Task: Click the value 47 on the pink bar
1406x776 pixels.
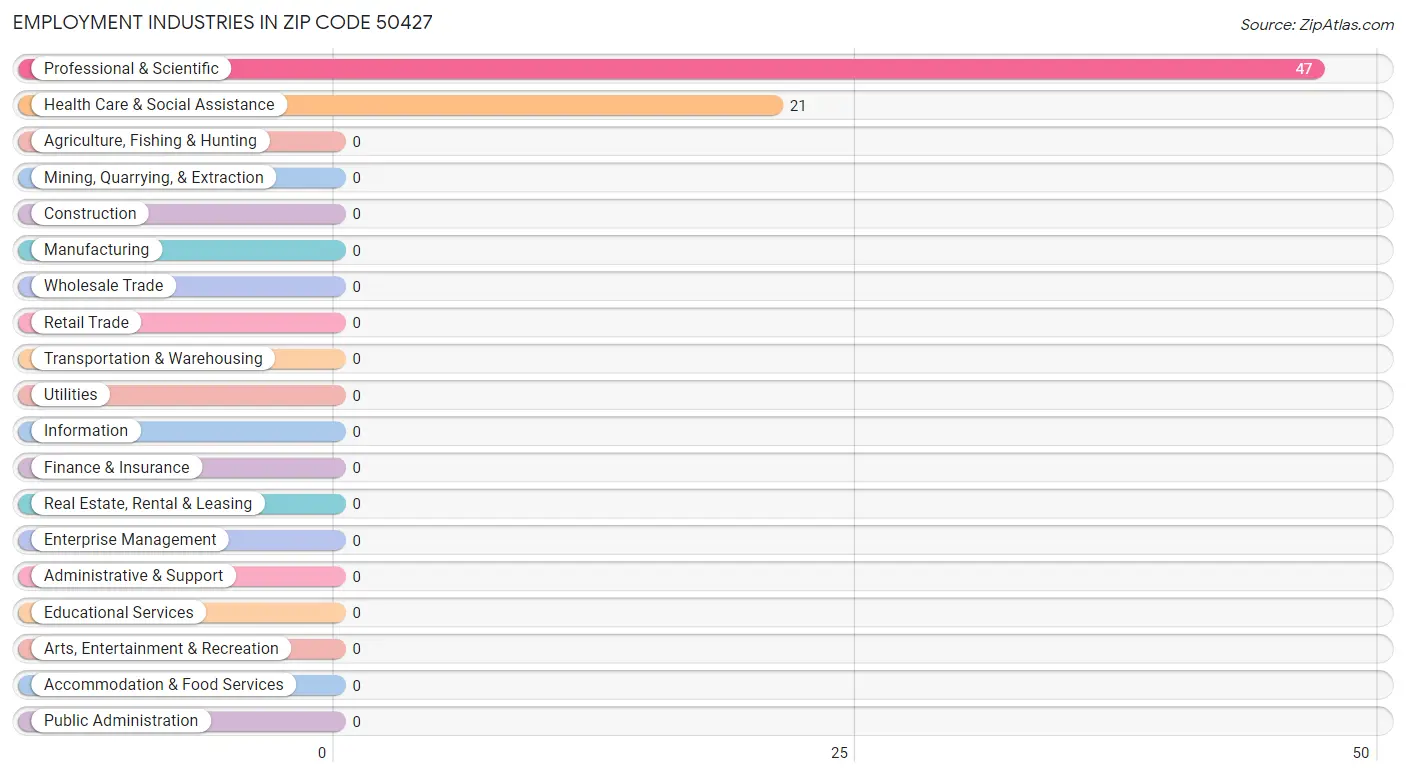Action: [1304, 69]
